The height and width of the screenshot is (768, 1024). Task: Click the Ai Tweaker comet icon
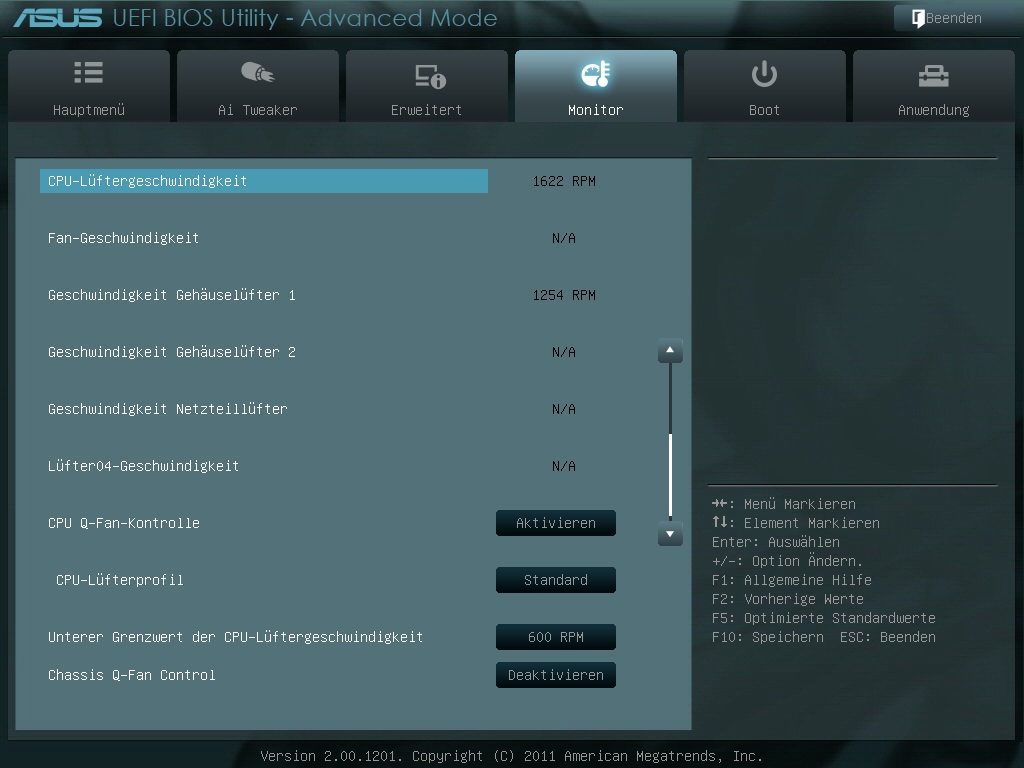258,72
